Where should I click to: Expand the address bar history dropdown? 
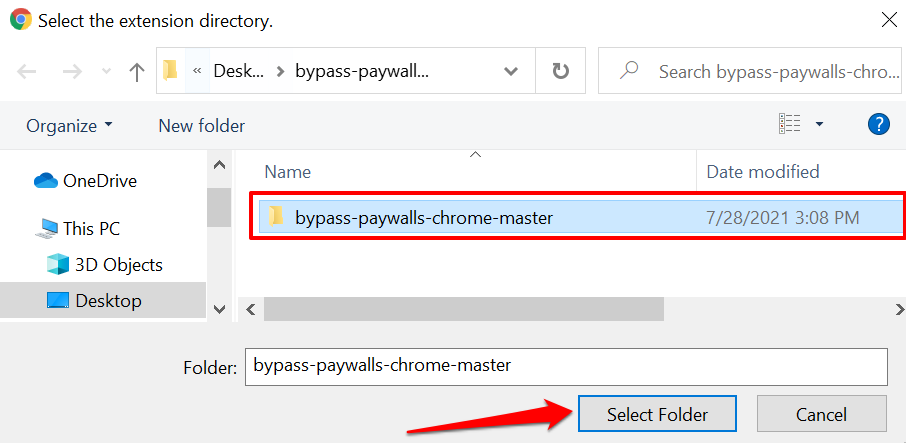[x=511, y=72]
